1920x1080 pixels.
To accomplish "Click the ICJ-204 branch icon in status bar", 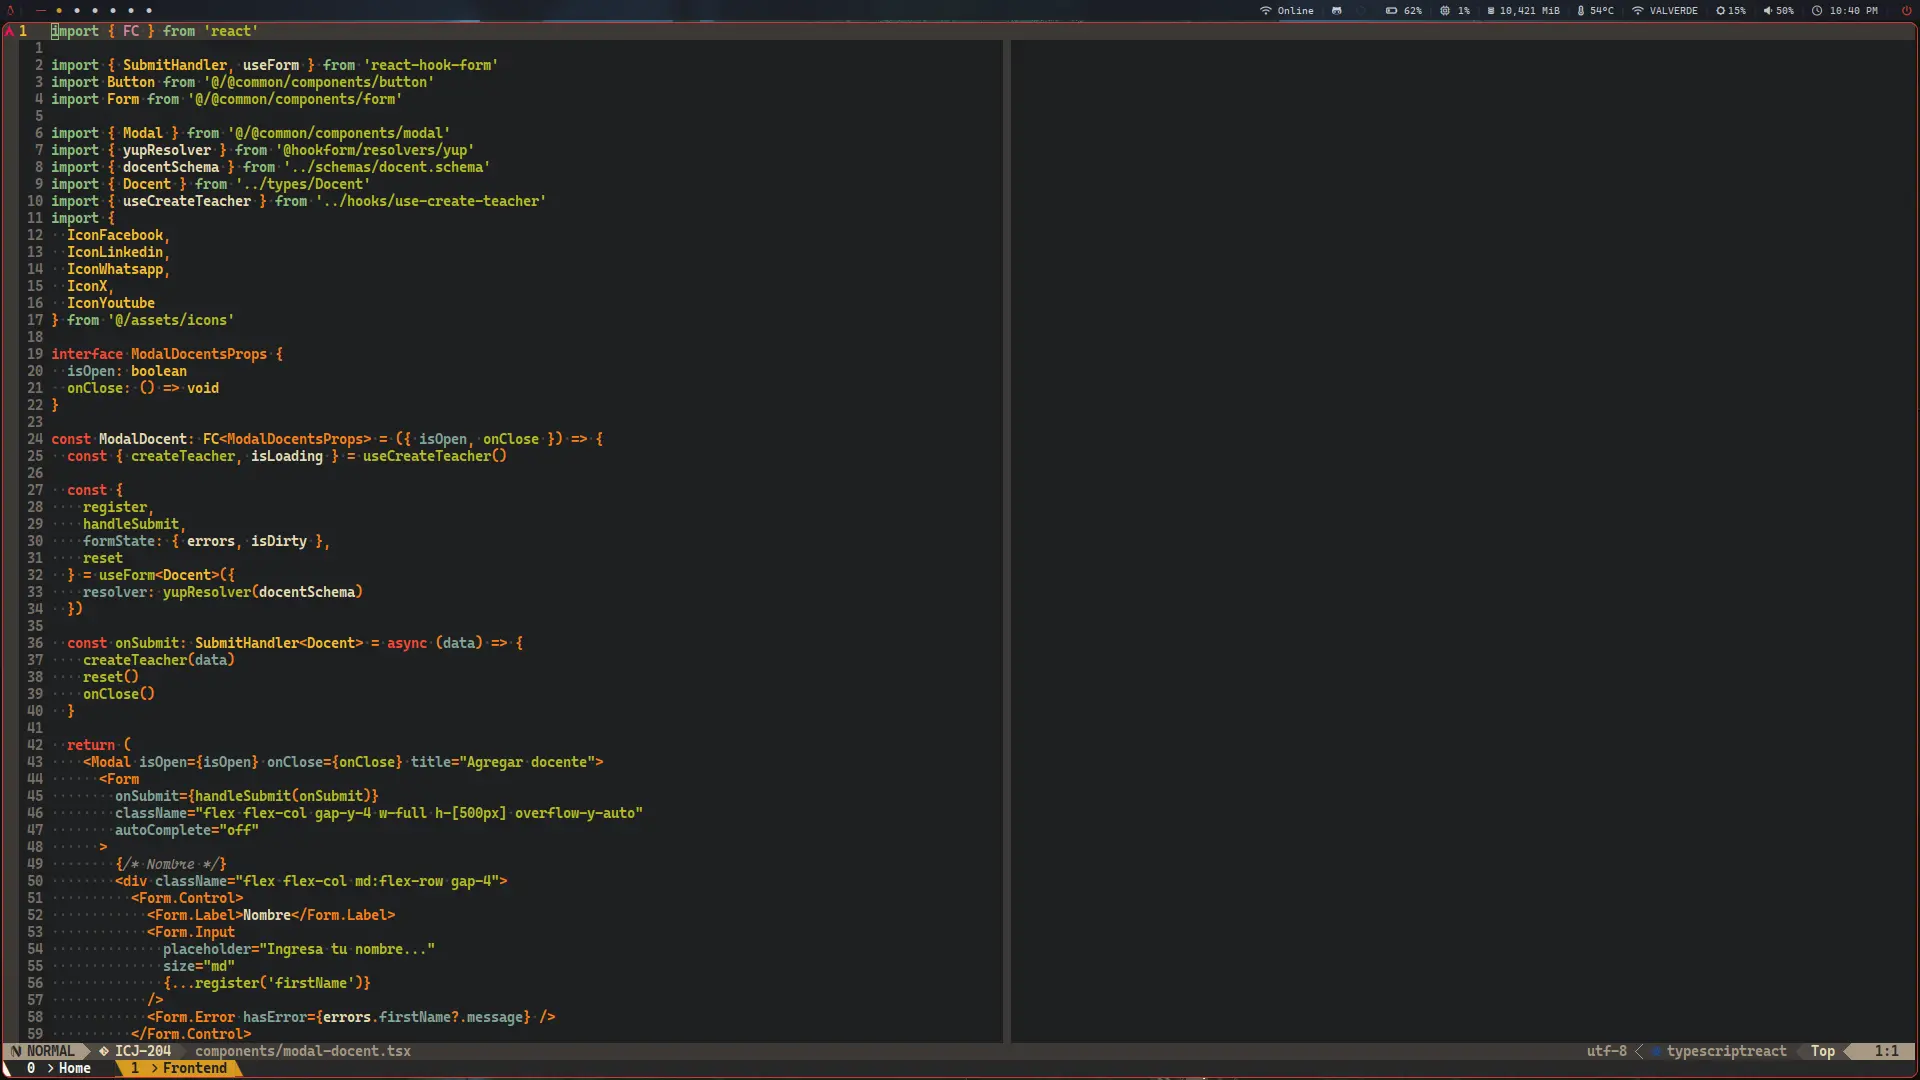I will pos(105,1051).
